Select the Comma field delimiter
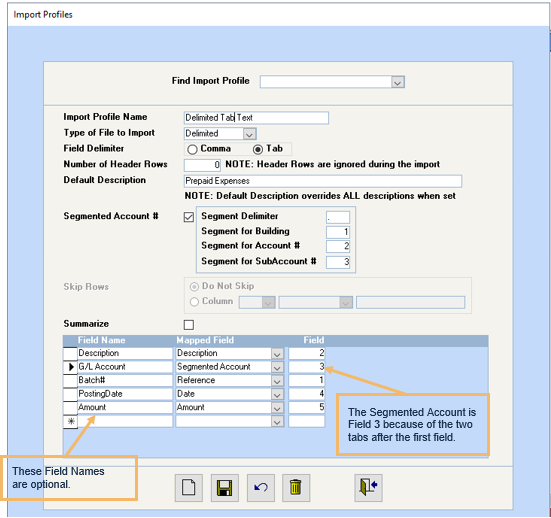 tap(192, 149)
